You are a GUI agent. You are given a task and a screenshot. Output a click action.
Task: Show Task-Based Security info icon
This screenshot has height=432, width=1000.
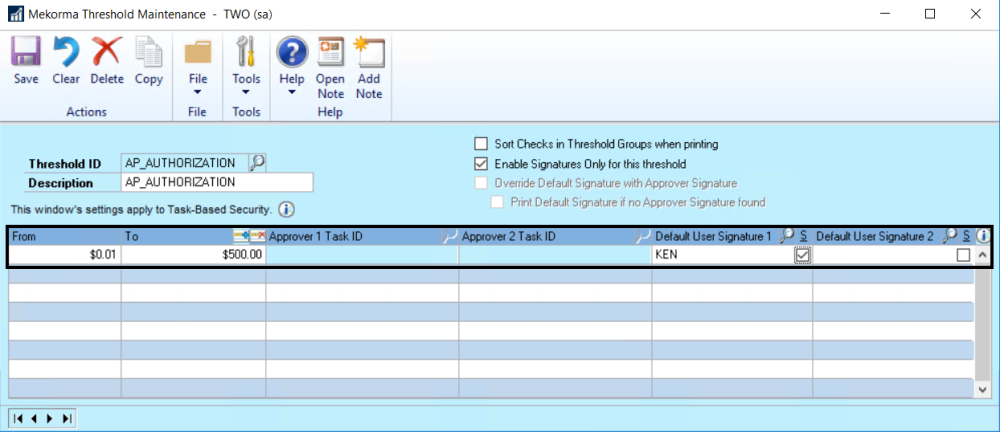point(286,209)
